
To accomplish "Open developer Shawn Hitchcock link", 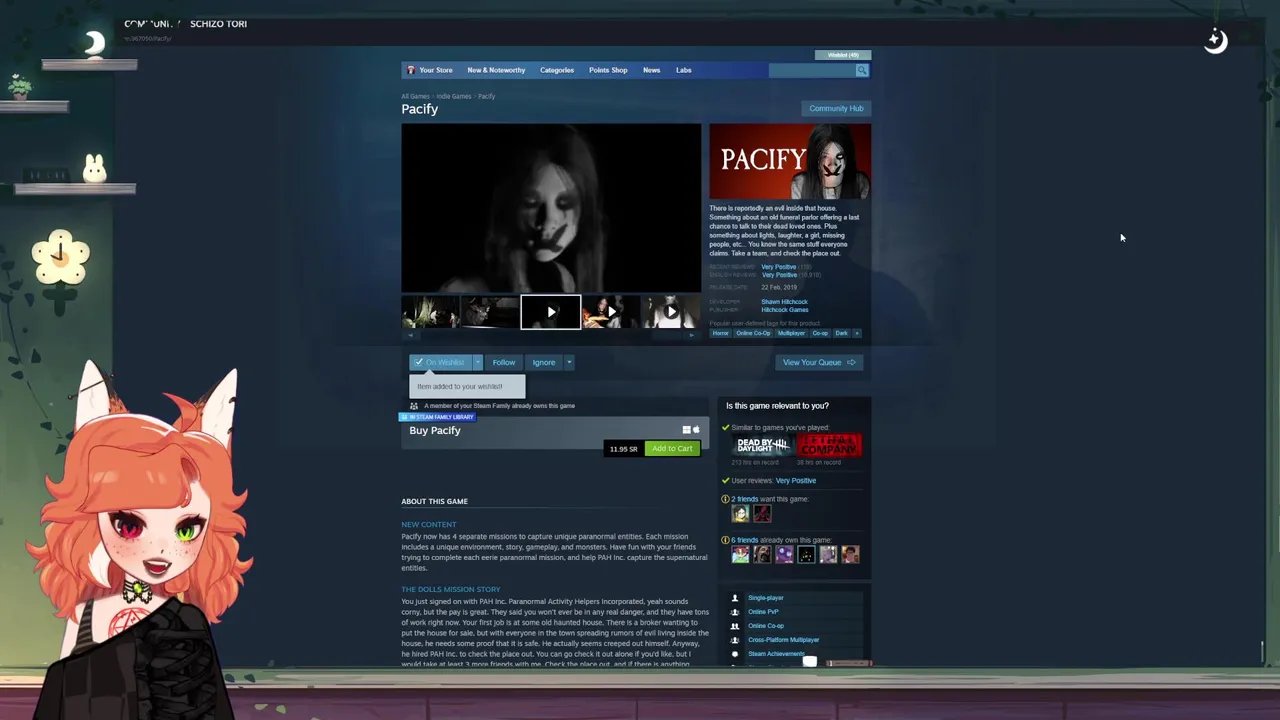I will point(784,302).
